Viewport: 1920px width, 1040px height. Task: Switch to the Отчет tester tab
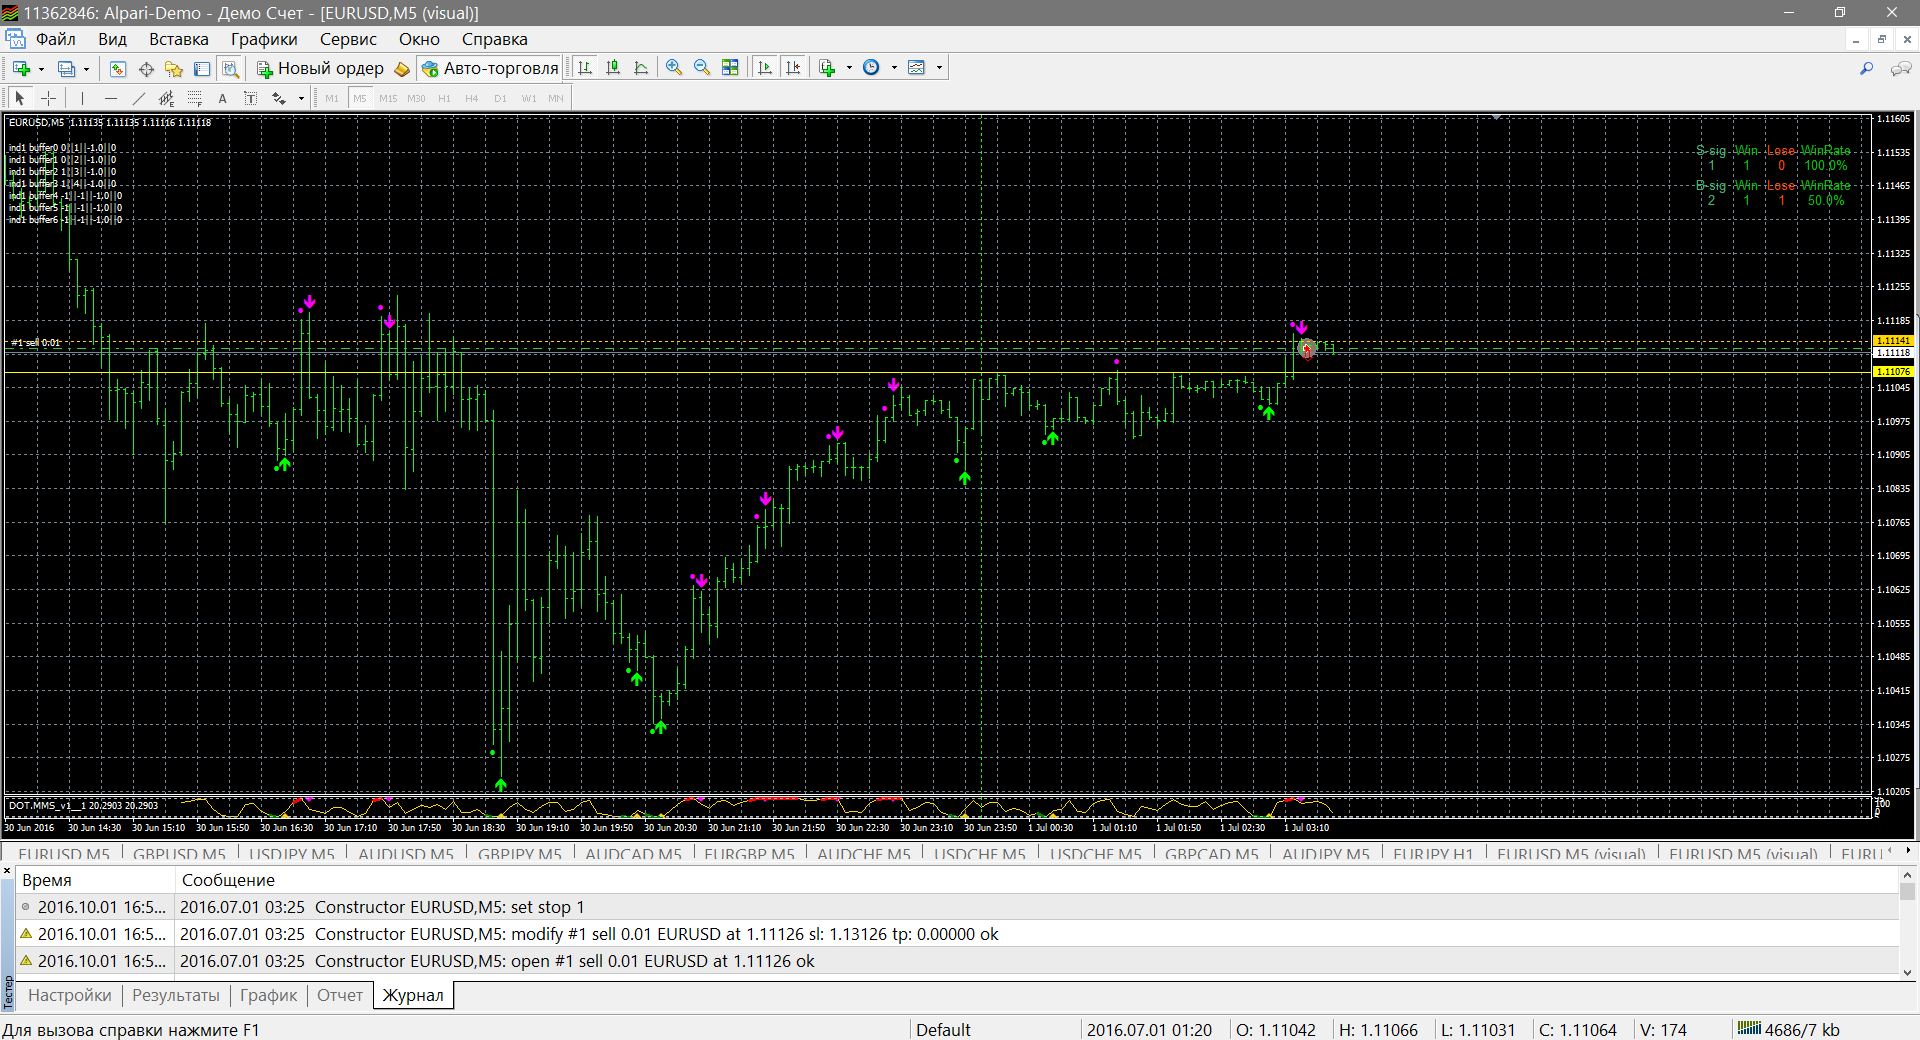pos(340,995)
